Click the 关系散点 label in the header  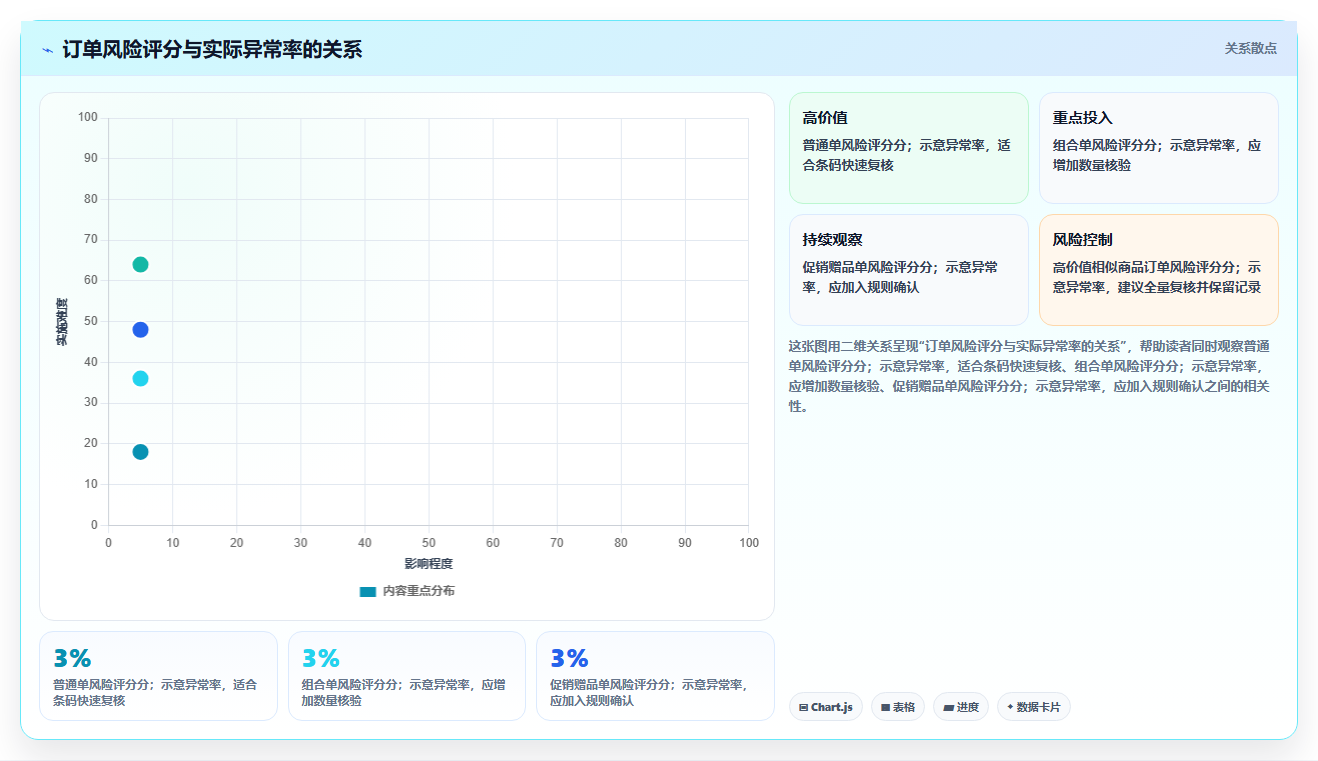pyautogui.click(x=1251, y=48)
